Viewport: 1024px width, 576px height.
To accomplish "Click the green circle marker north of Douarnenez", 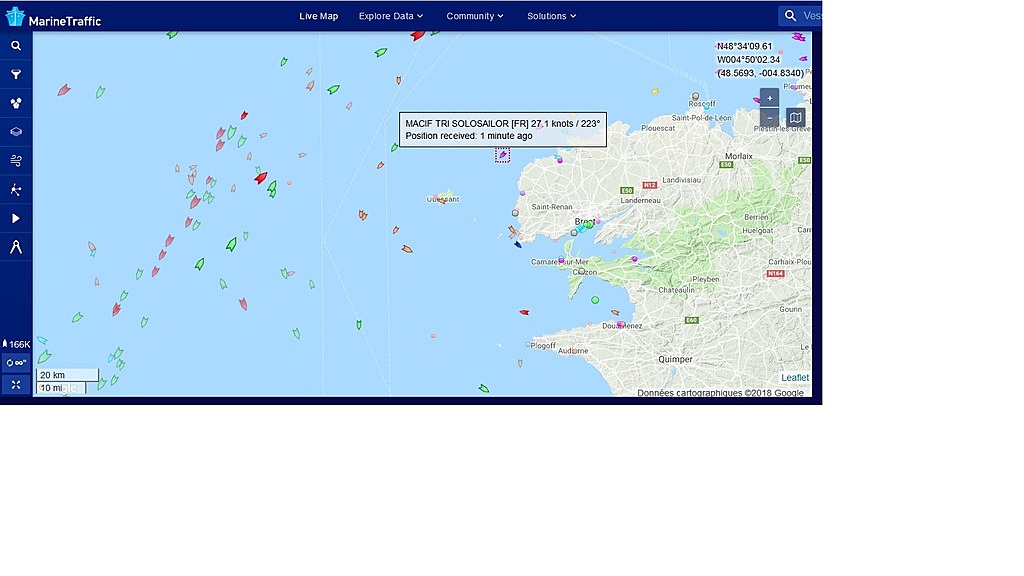I will click(595, 300).
